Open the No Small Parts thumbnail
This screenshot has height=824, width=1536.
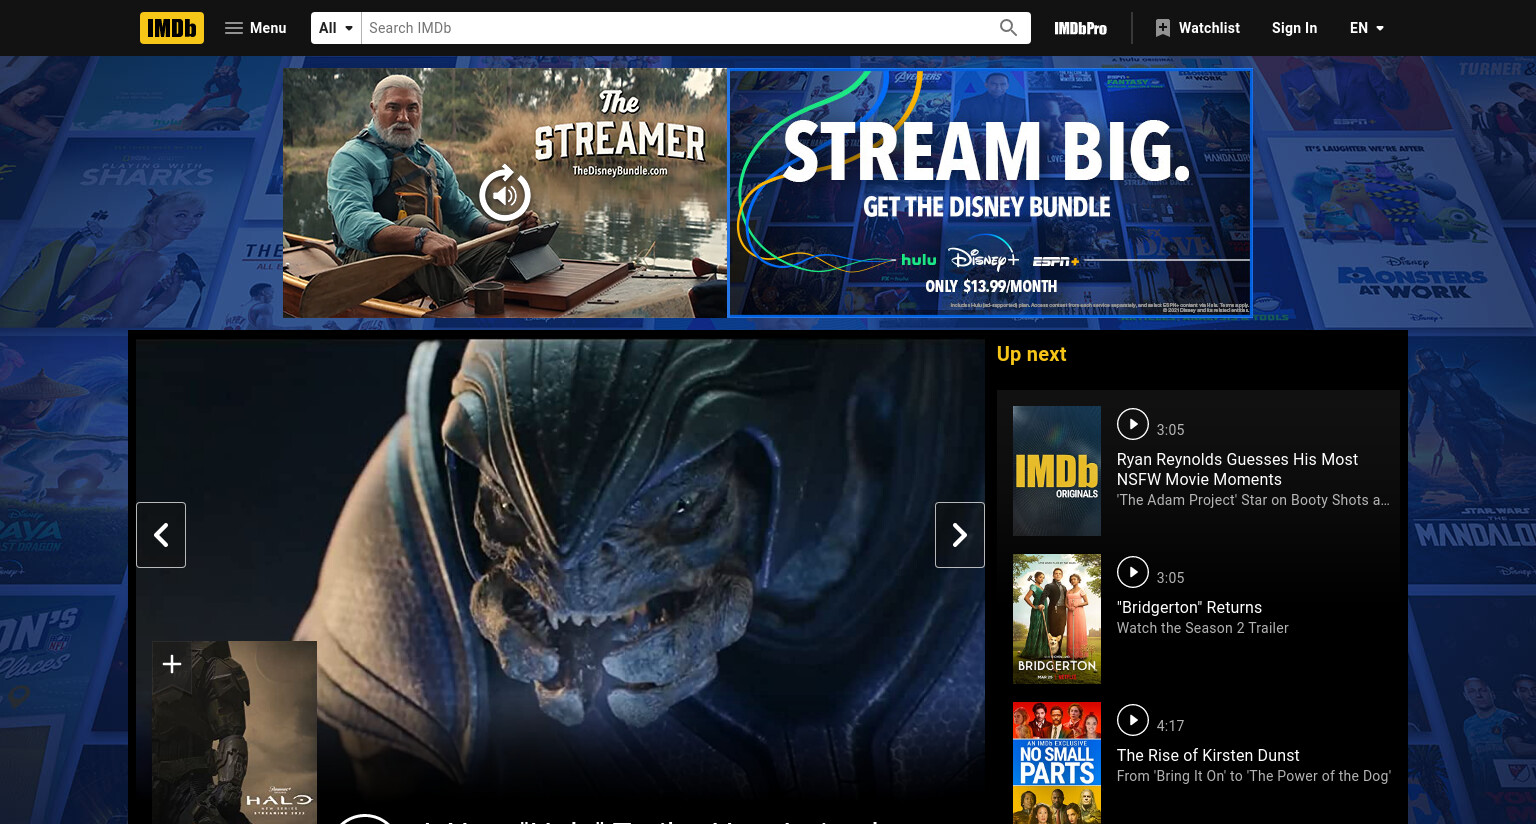click(x=1057, y=763)
